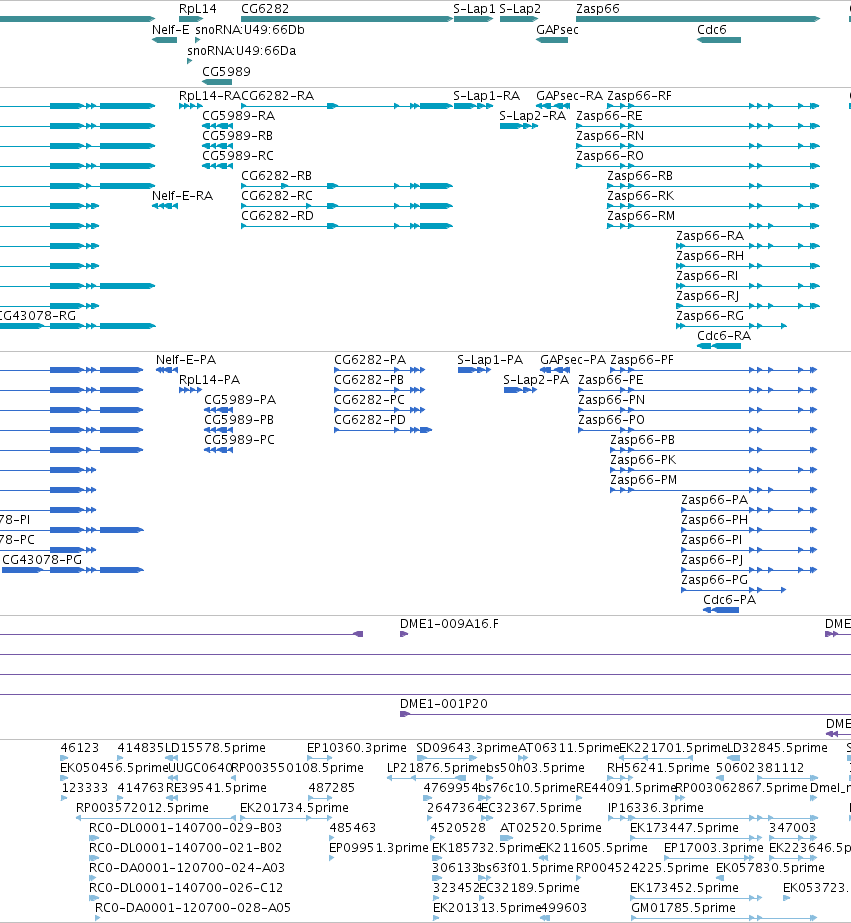Click EST GM01785.5prime
Image resolution: width=851 pixels, height=923 pixels.
683,908
